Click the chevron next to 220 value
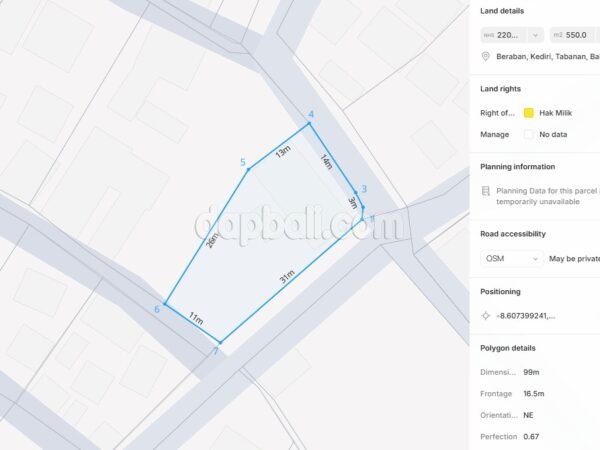 [535, 35]
